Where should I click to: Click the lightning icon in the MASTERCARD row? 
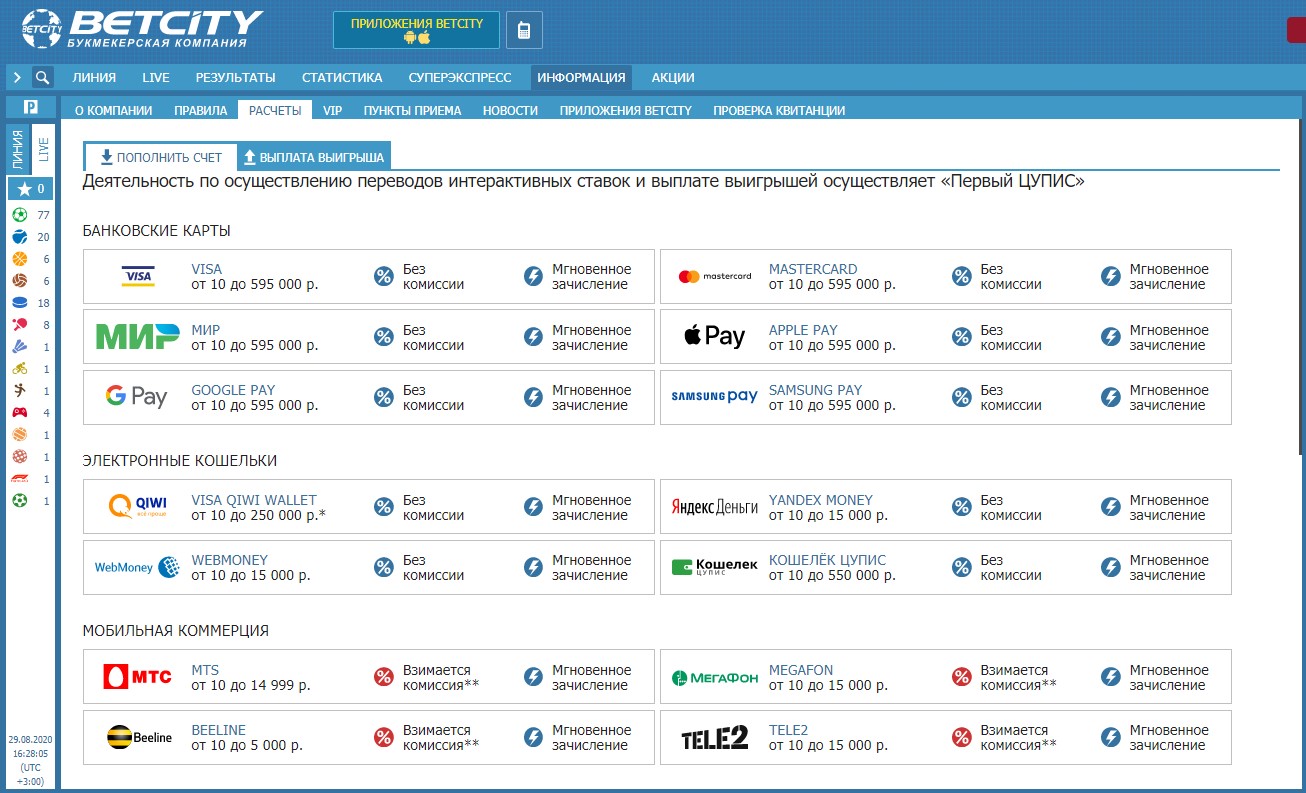click(x=1110, y=277)
